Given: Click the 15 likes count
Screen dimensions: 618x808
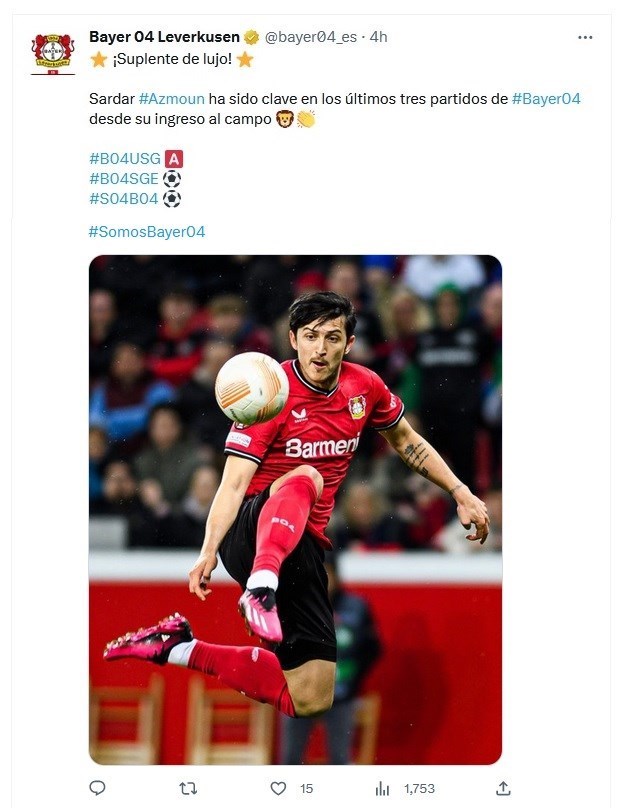Looking at the screenshot, I should (x=307, y=788).
